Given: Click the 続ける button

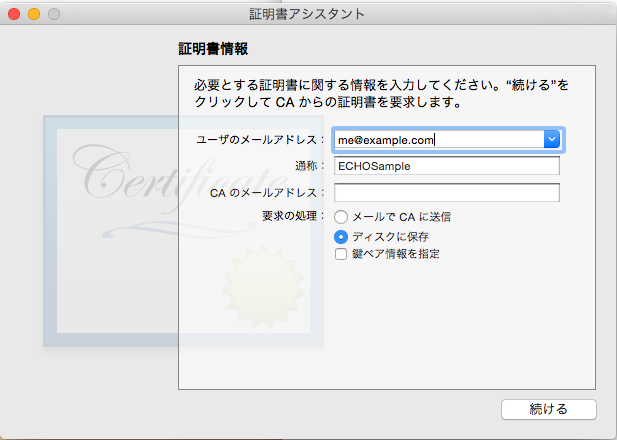Looking at the screenshot, I should click(x=549, y=409).
